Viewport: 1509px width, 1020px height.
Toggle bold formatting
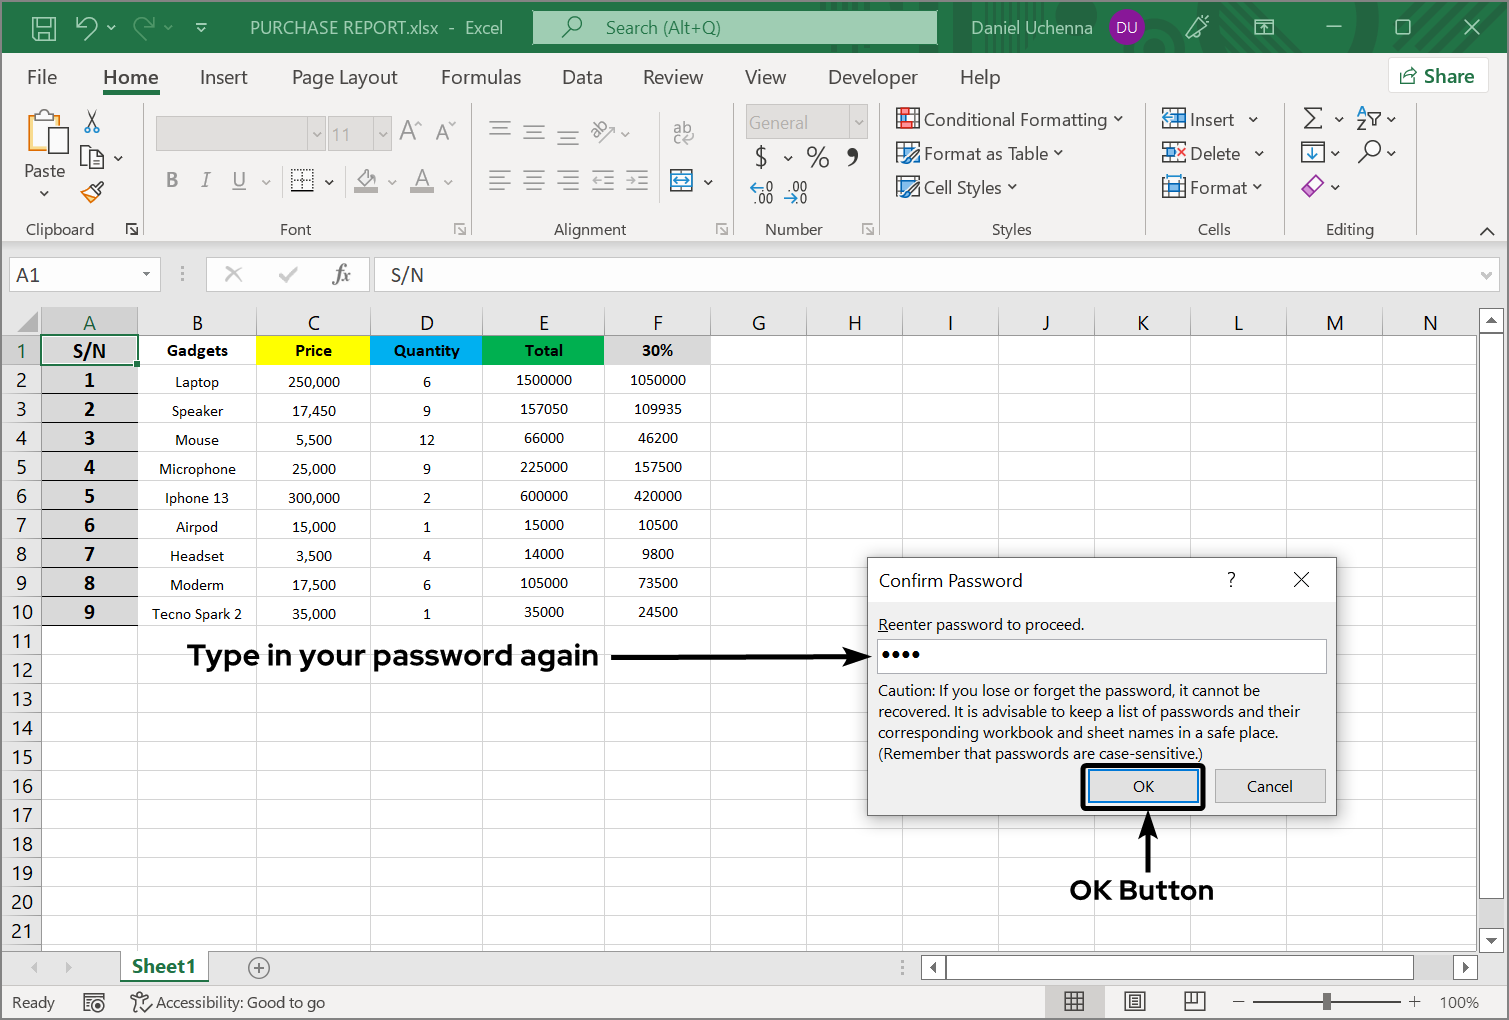pyautogui.click(x=171, y=180)
